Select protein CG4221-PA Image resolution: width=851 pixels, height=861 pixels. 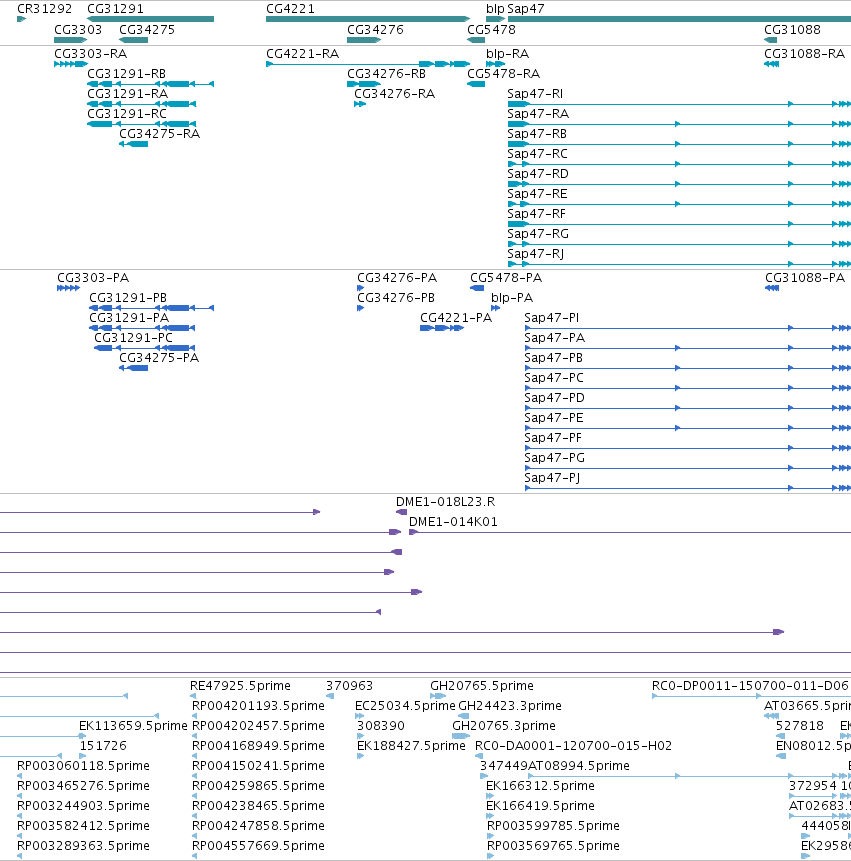[456, 318]
